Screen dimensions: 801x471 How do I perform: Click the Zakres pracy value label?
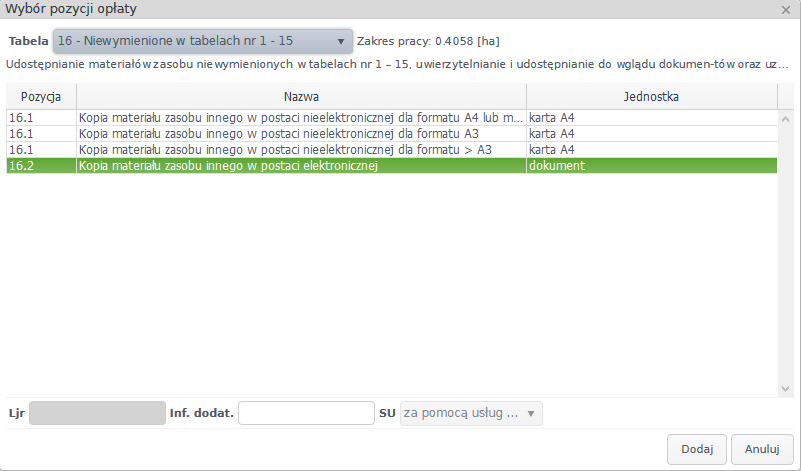click(x=428, y=41)
